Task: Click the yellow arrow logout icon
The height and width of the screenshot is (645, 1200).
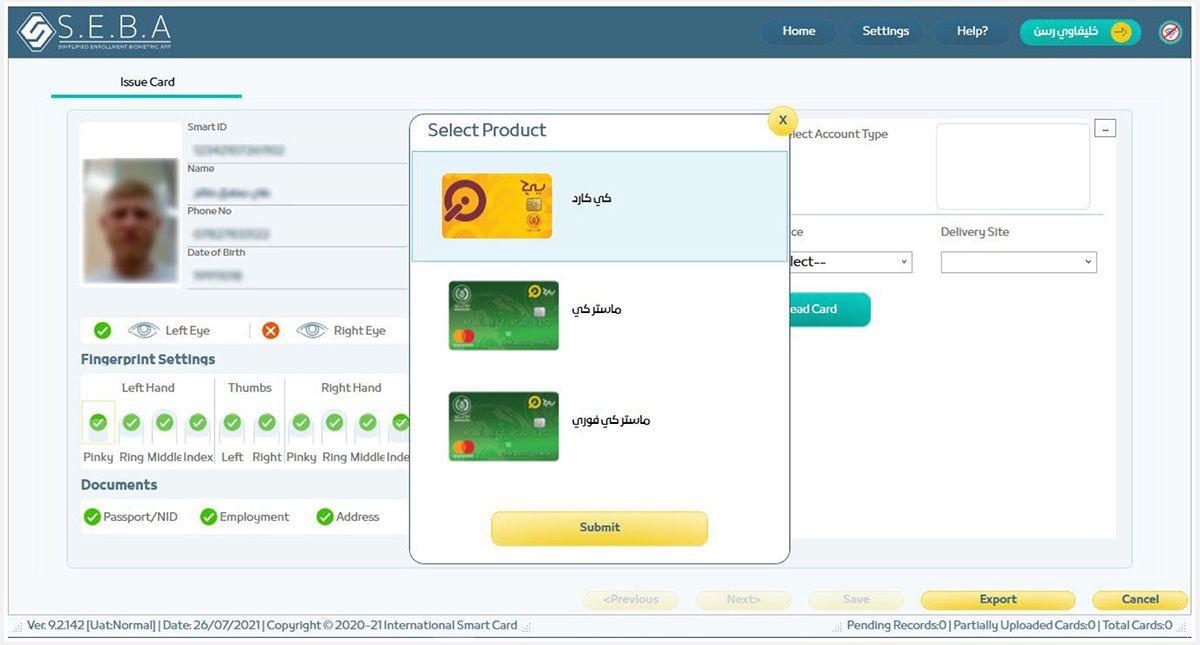Action: [1122, 32]
